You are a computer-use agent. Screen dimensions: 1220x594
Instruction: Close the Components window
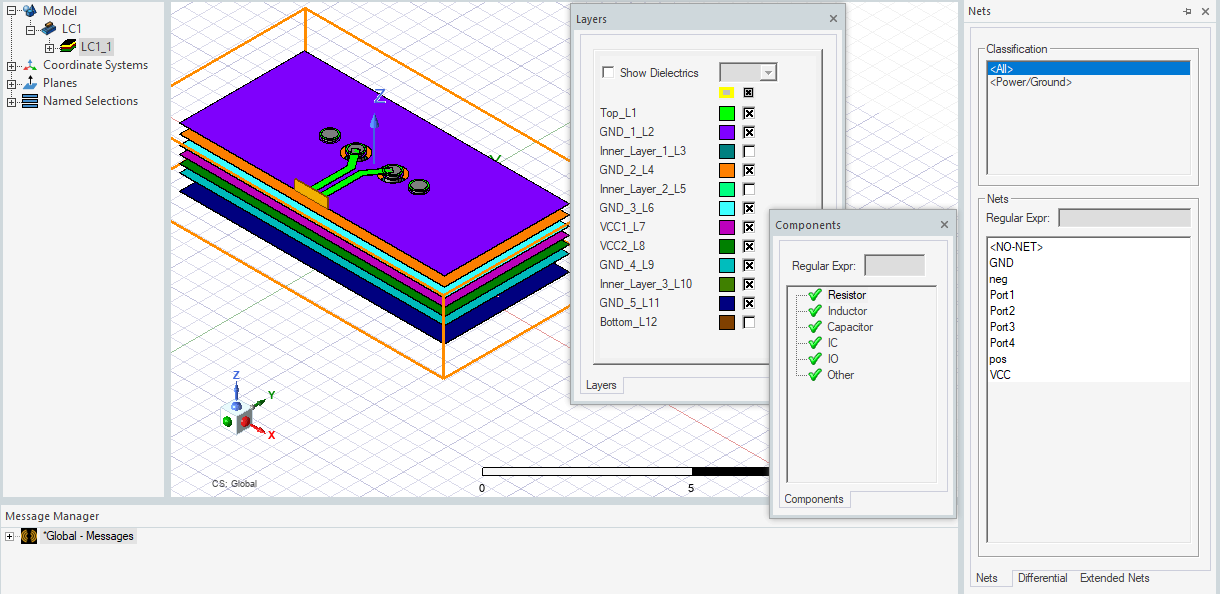[944, 225]
